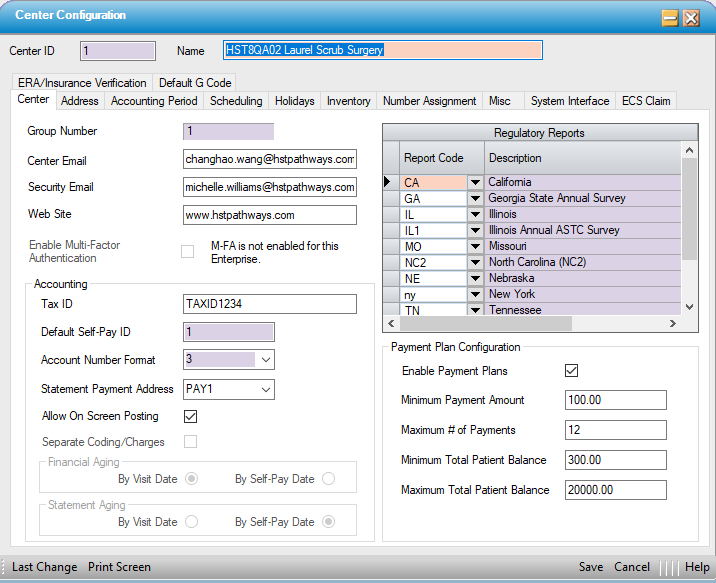
Task: Minimize the Center Configuration window
Action: pos(670,17)
